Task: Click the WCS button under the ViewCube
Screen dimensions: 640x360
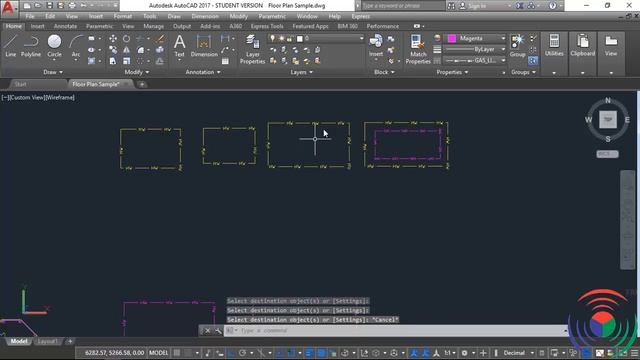Action: click(607, 154)
